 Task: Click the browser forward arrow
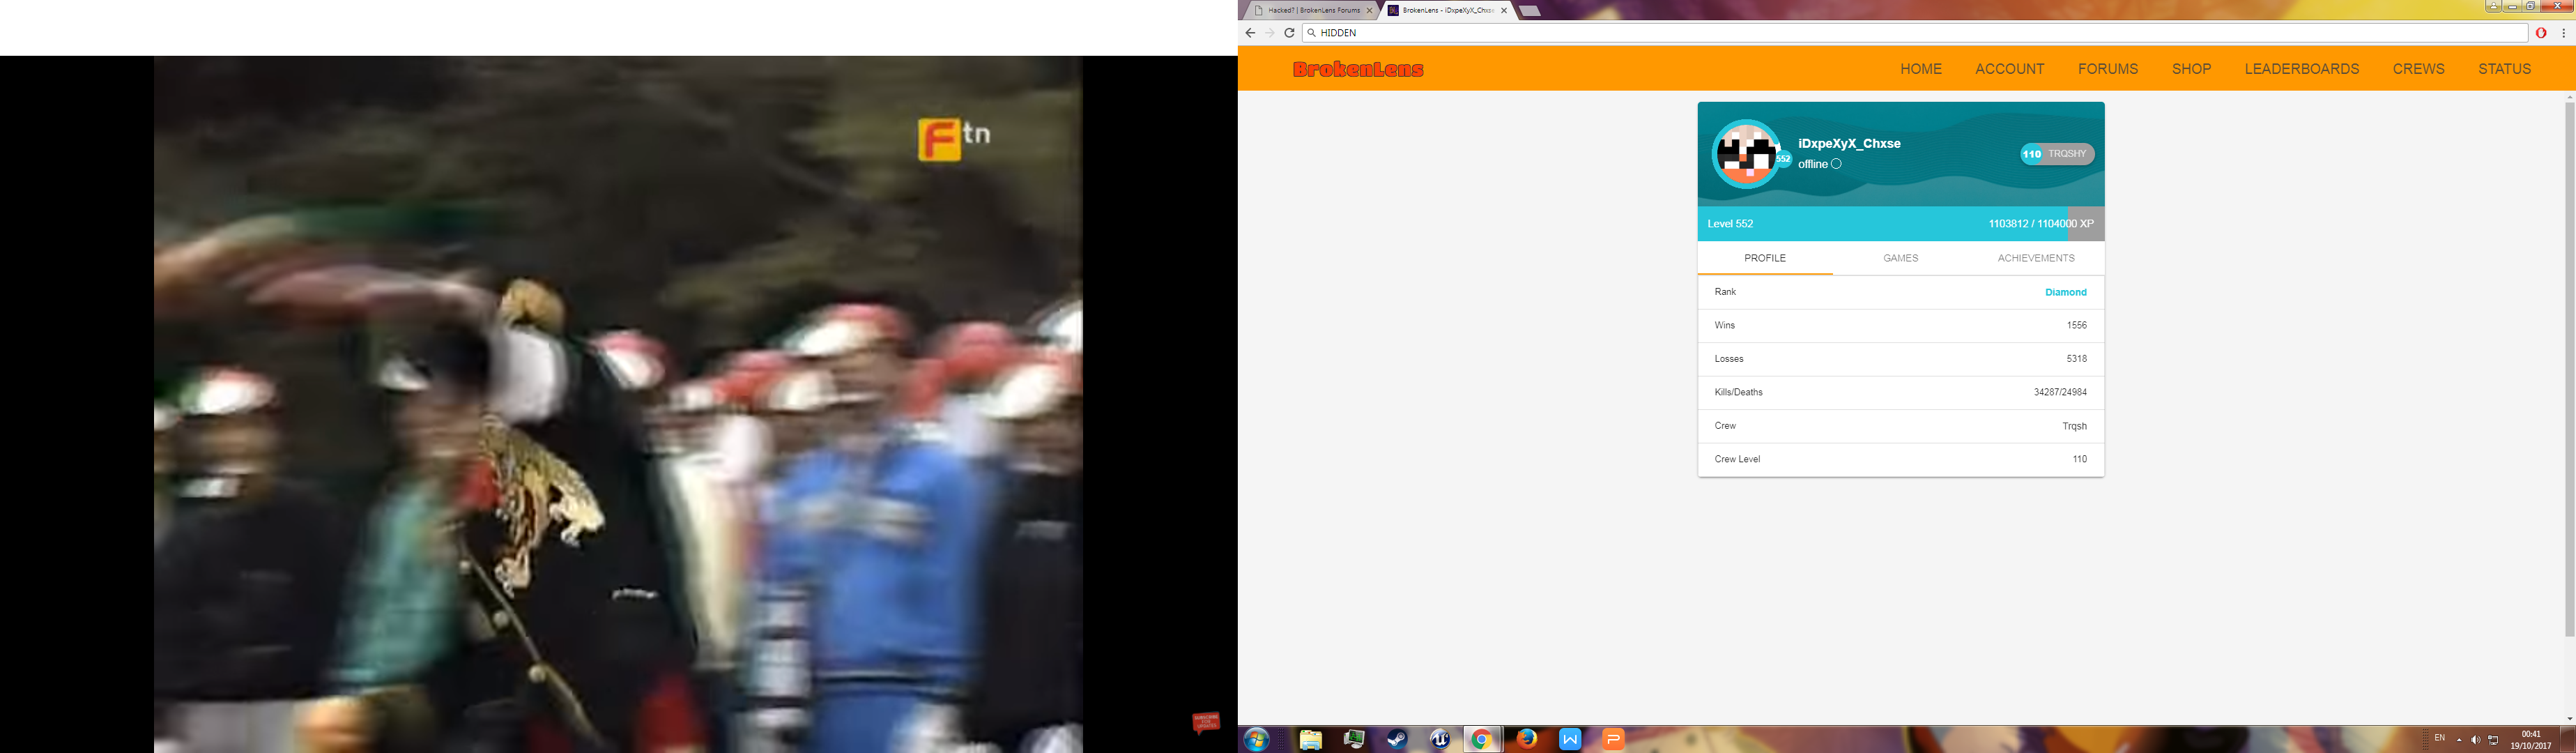[1270, 33]
